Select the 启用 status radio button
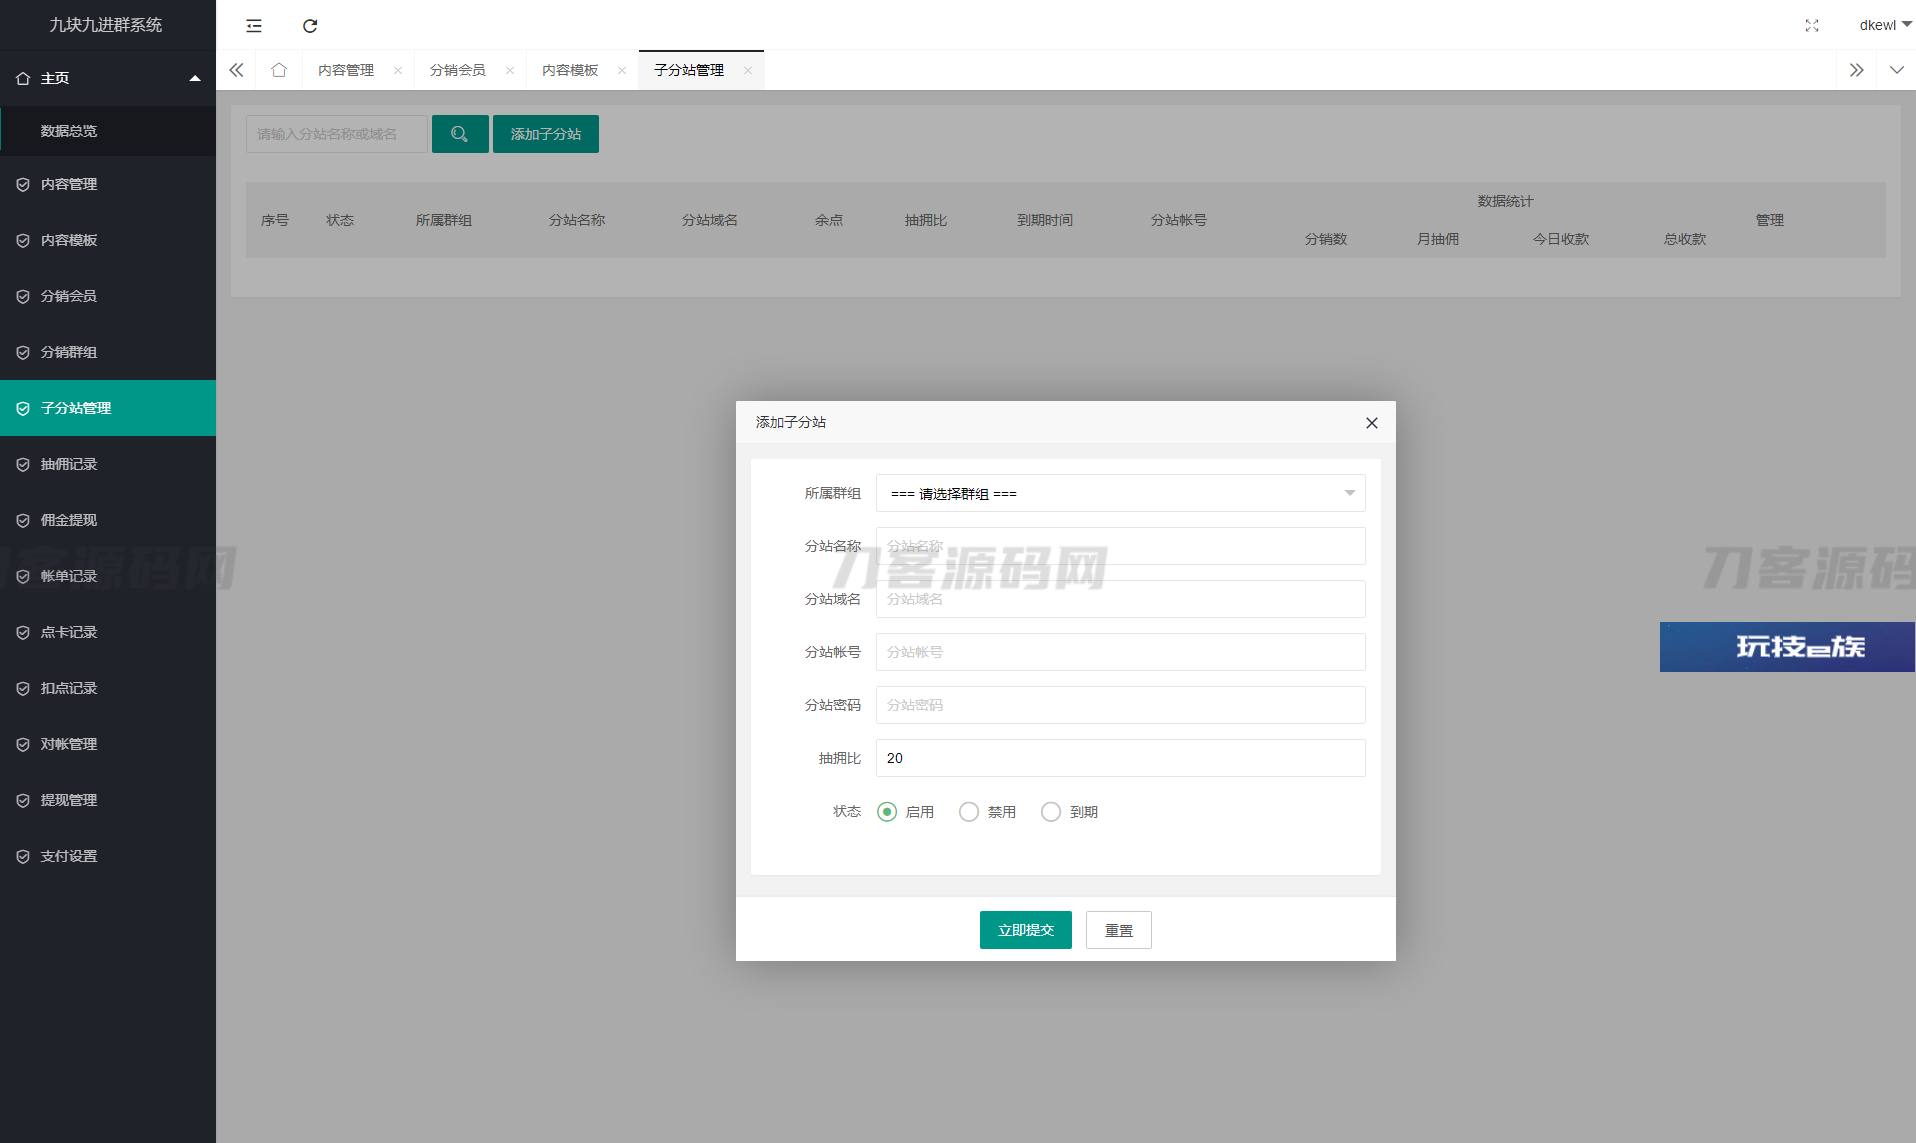This screenshot has width=1916, height=1143. point(887,812)
